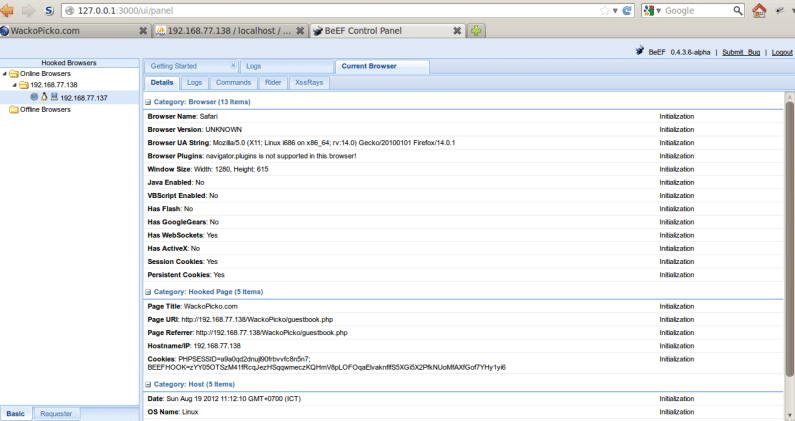This screenshot has width=795, height=421.
Task: Collapse the Online Browsers tree folder
Action: click(x=5, y=74)
